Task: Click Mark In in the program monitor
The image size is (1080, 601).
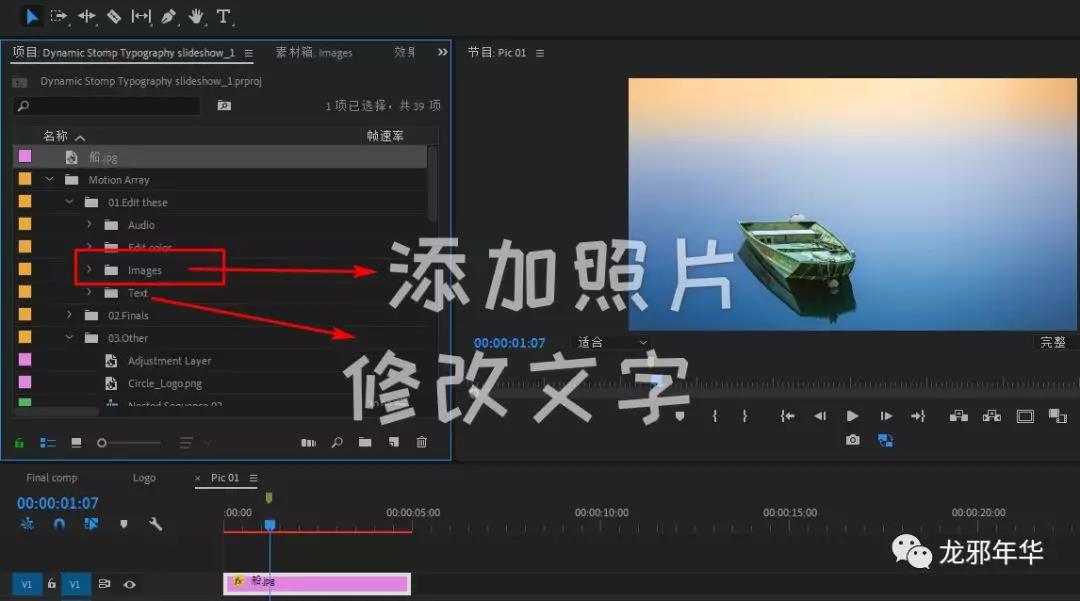Action: pyautogui.click(x=715, y=416)
